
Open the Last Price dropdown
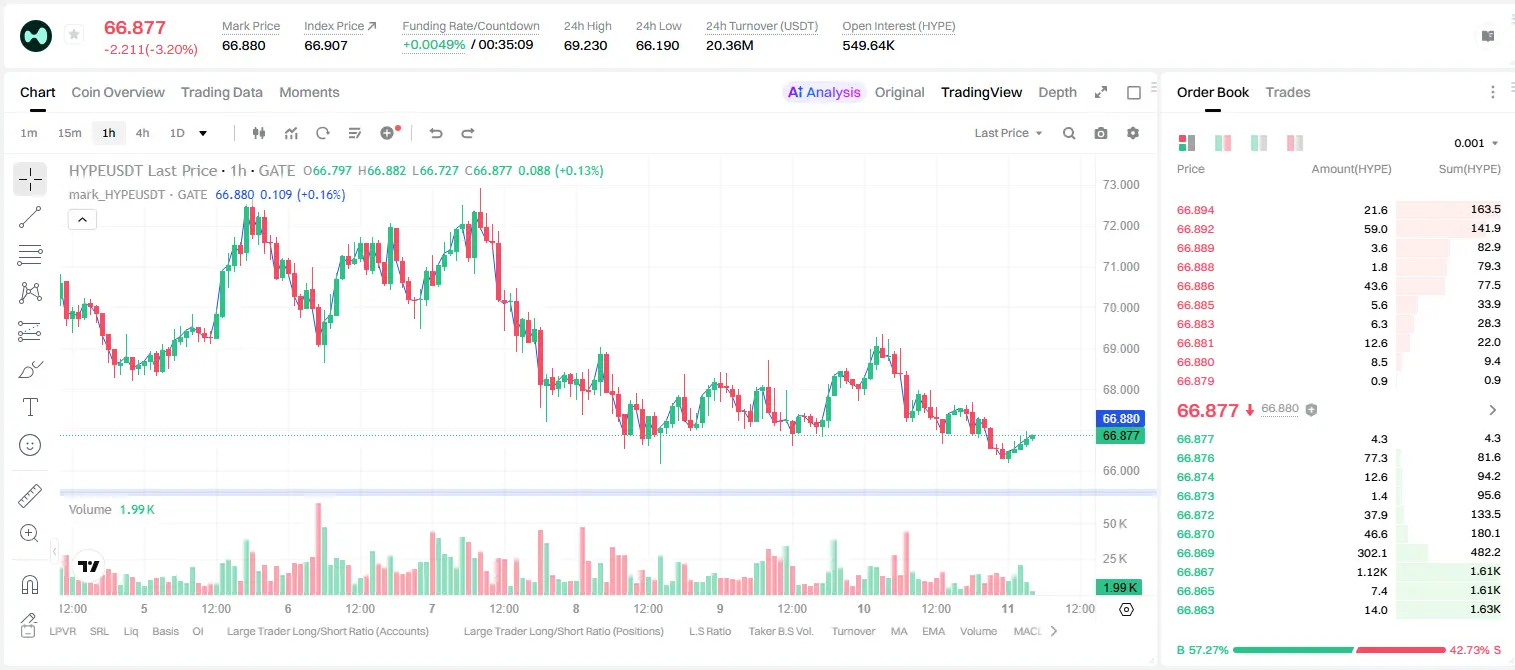1008,133
